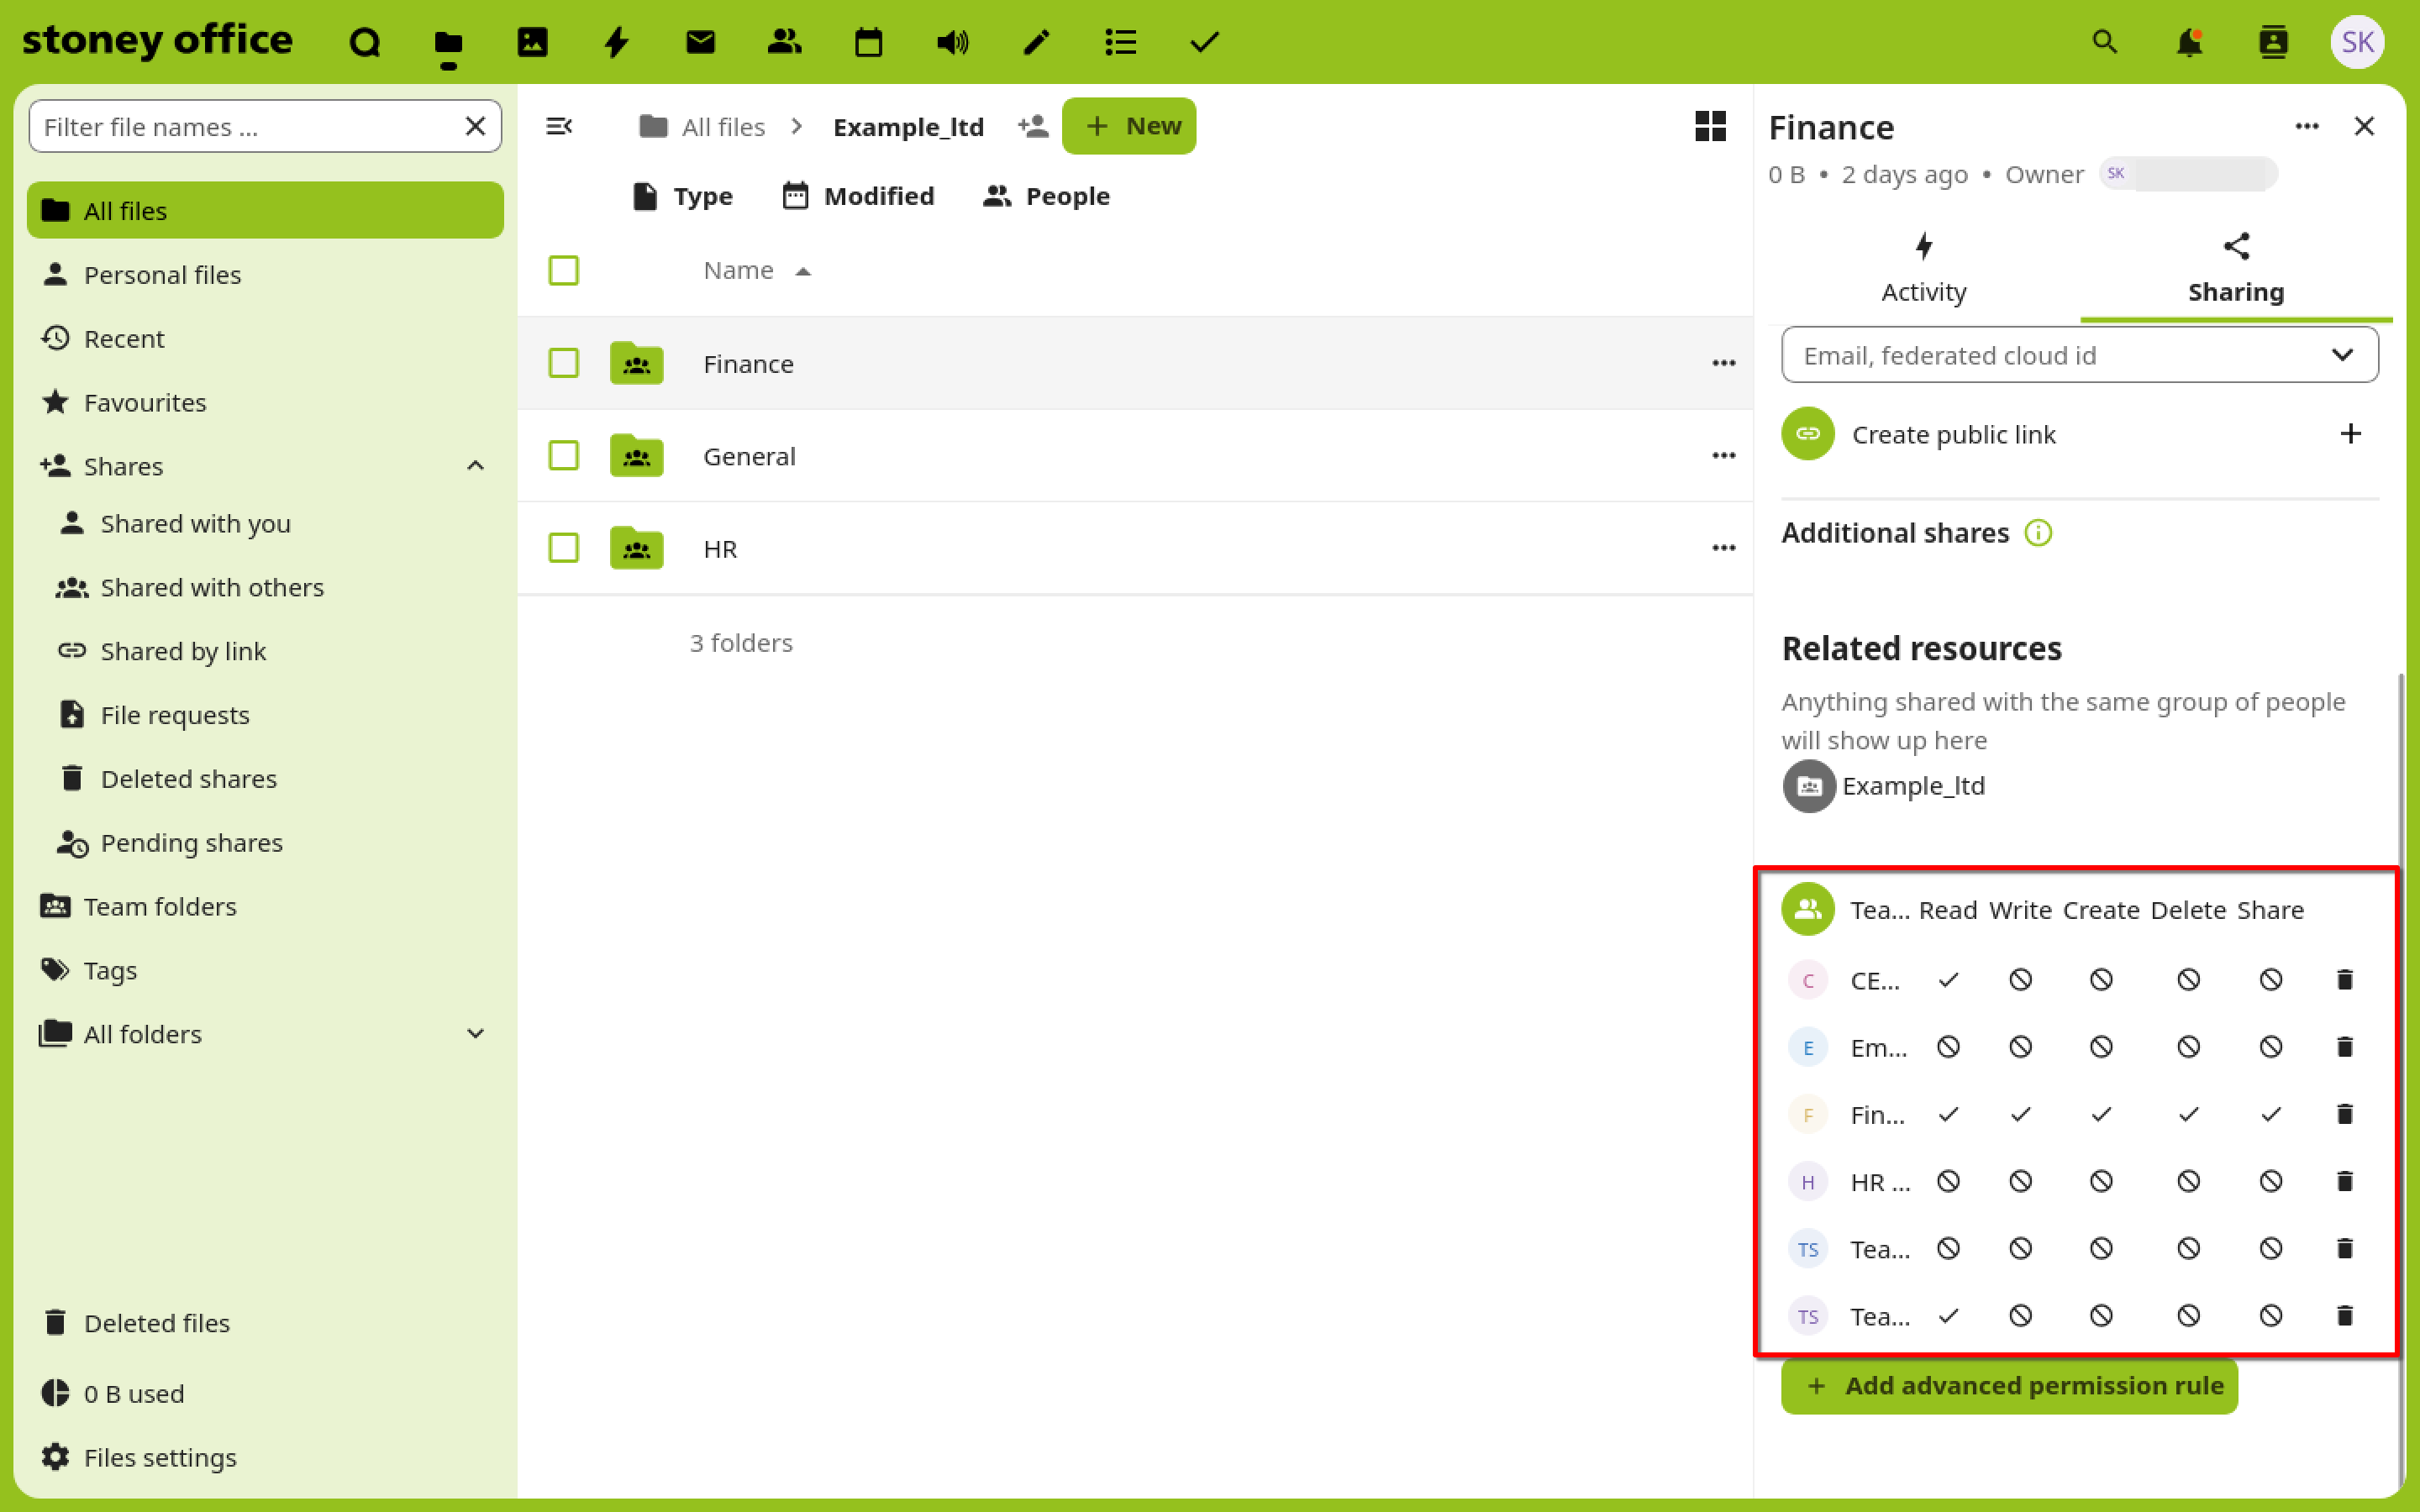Expand the All folders tree

476,1034
